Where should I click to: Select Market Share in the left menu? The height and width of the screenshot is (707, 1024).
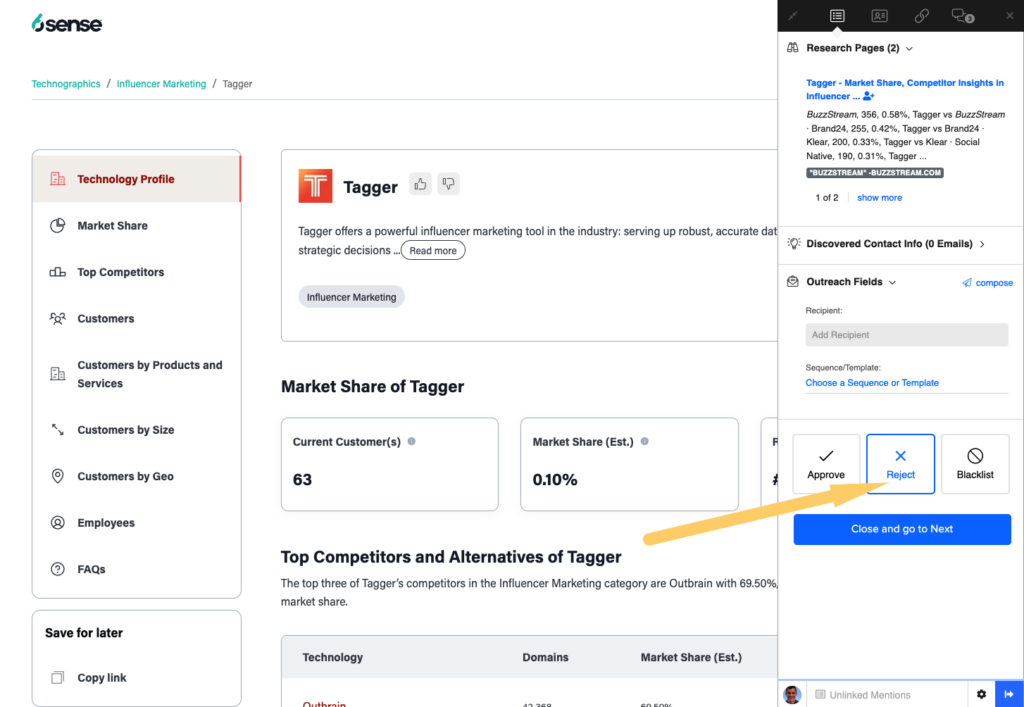point(112,226)
